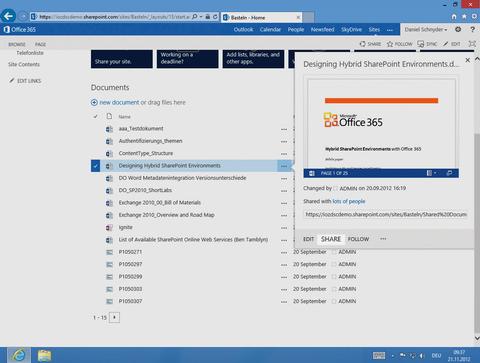
Task: Click presence box next to P1050297 ADMIN
Action: (334, 265)
